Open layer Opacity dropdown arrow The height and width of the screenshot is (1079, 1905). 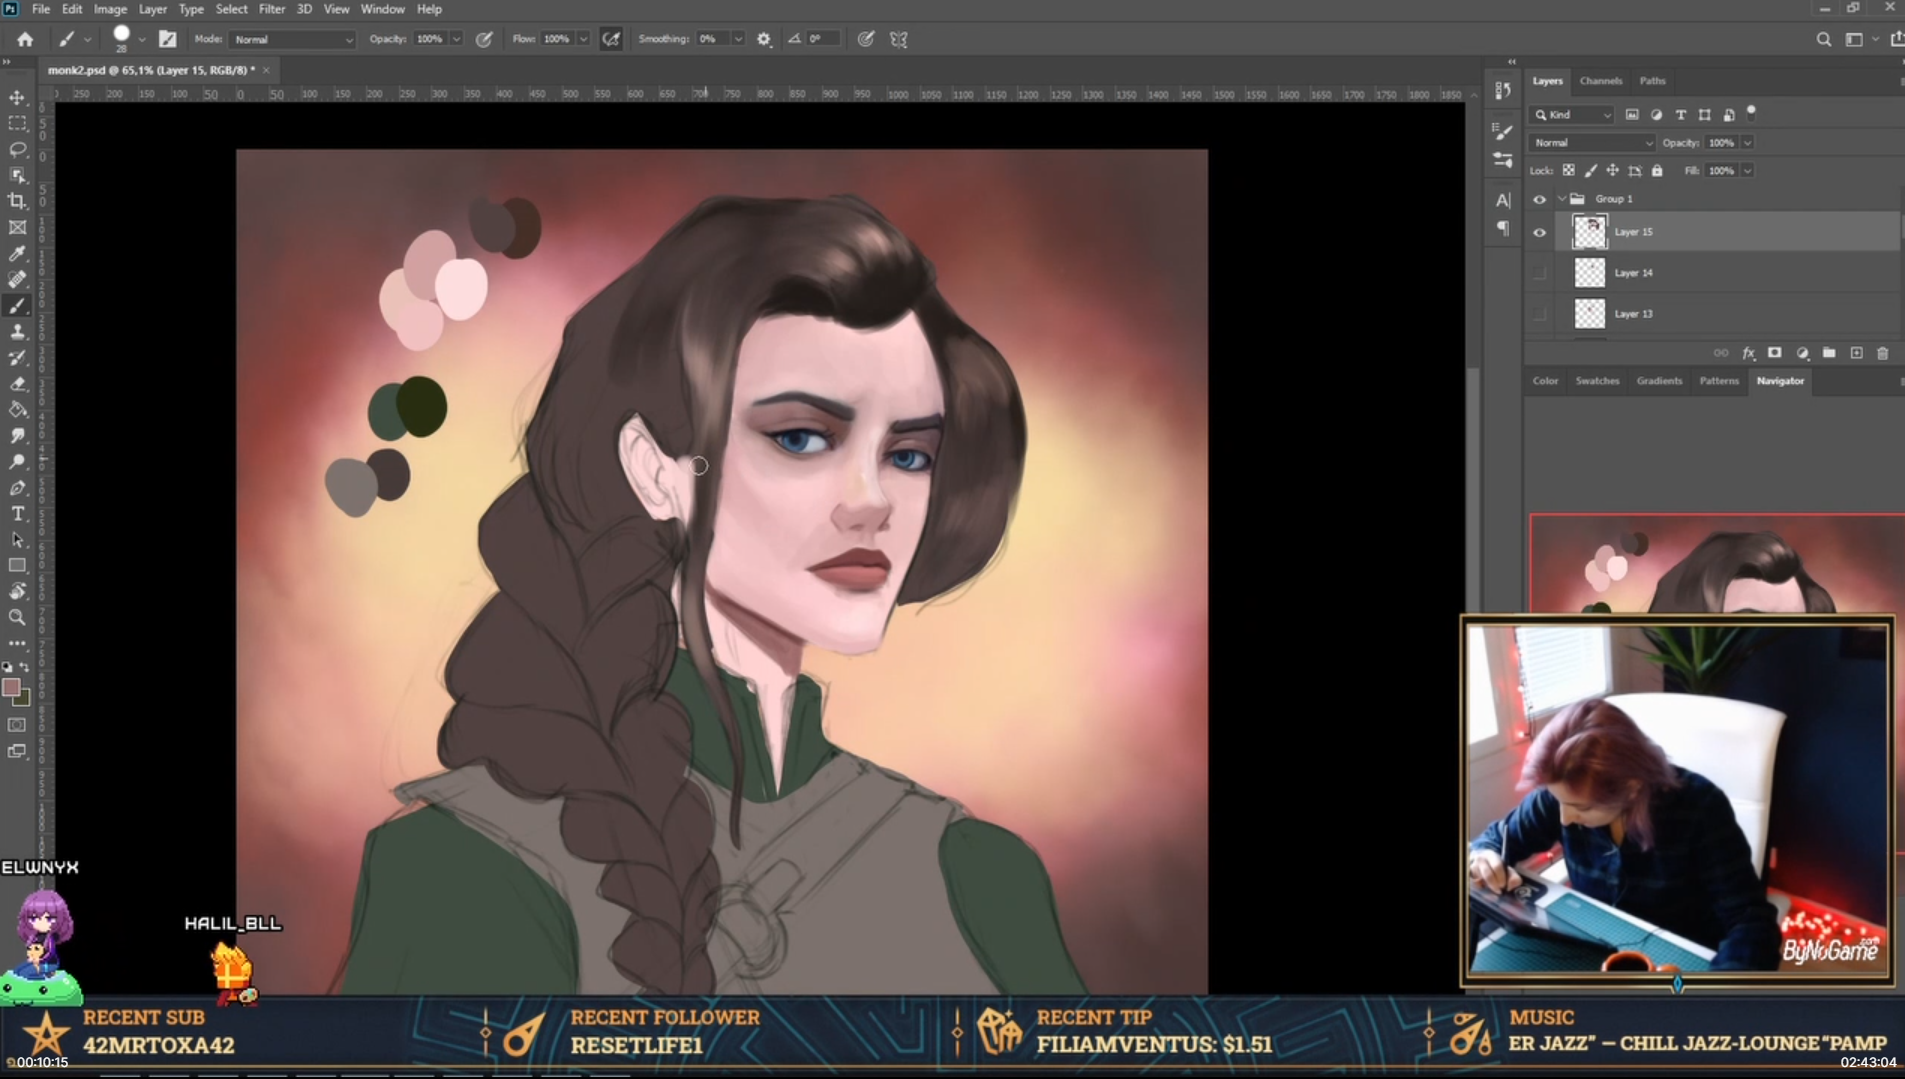[1747, 143]
